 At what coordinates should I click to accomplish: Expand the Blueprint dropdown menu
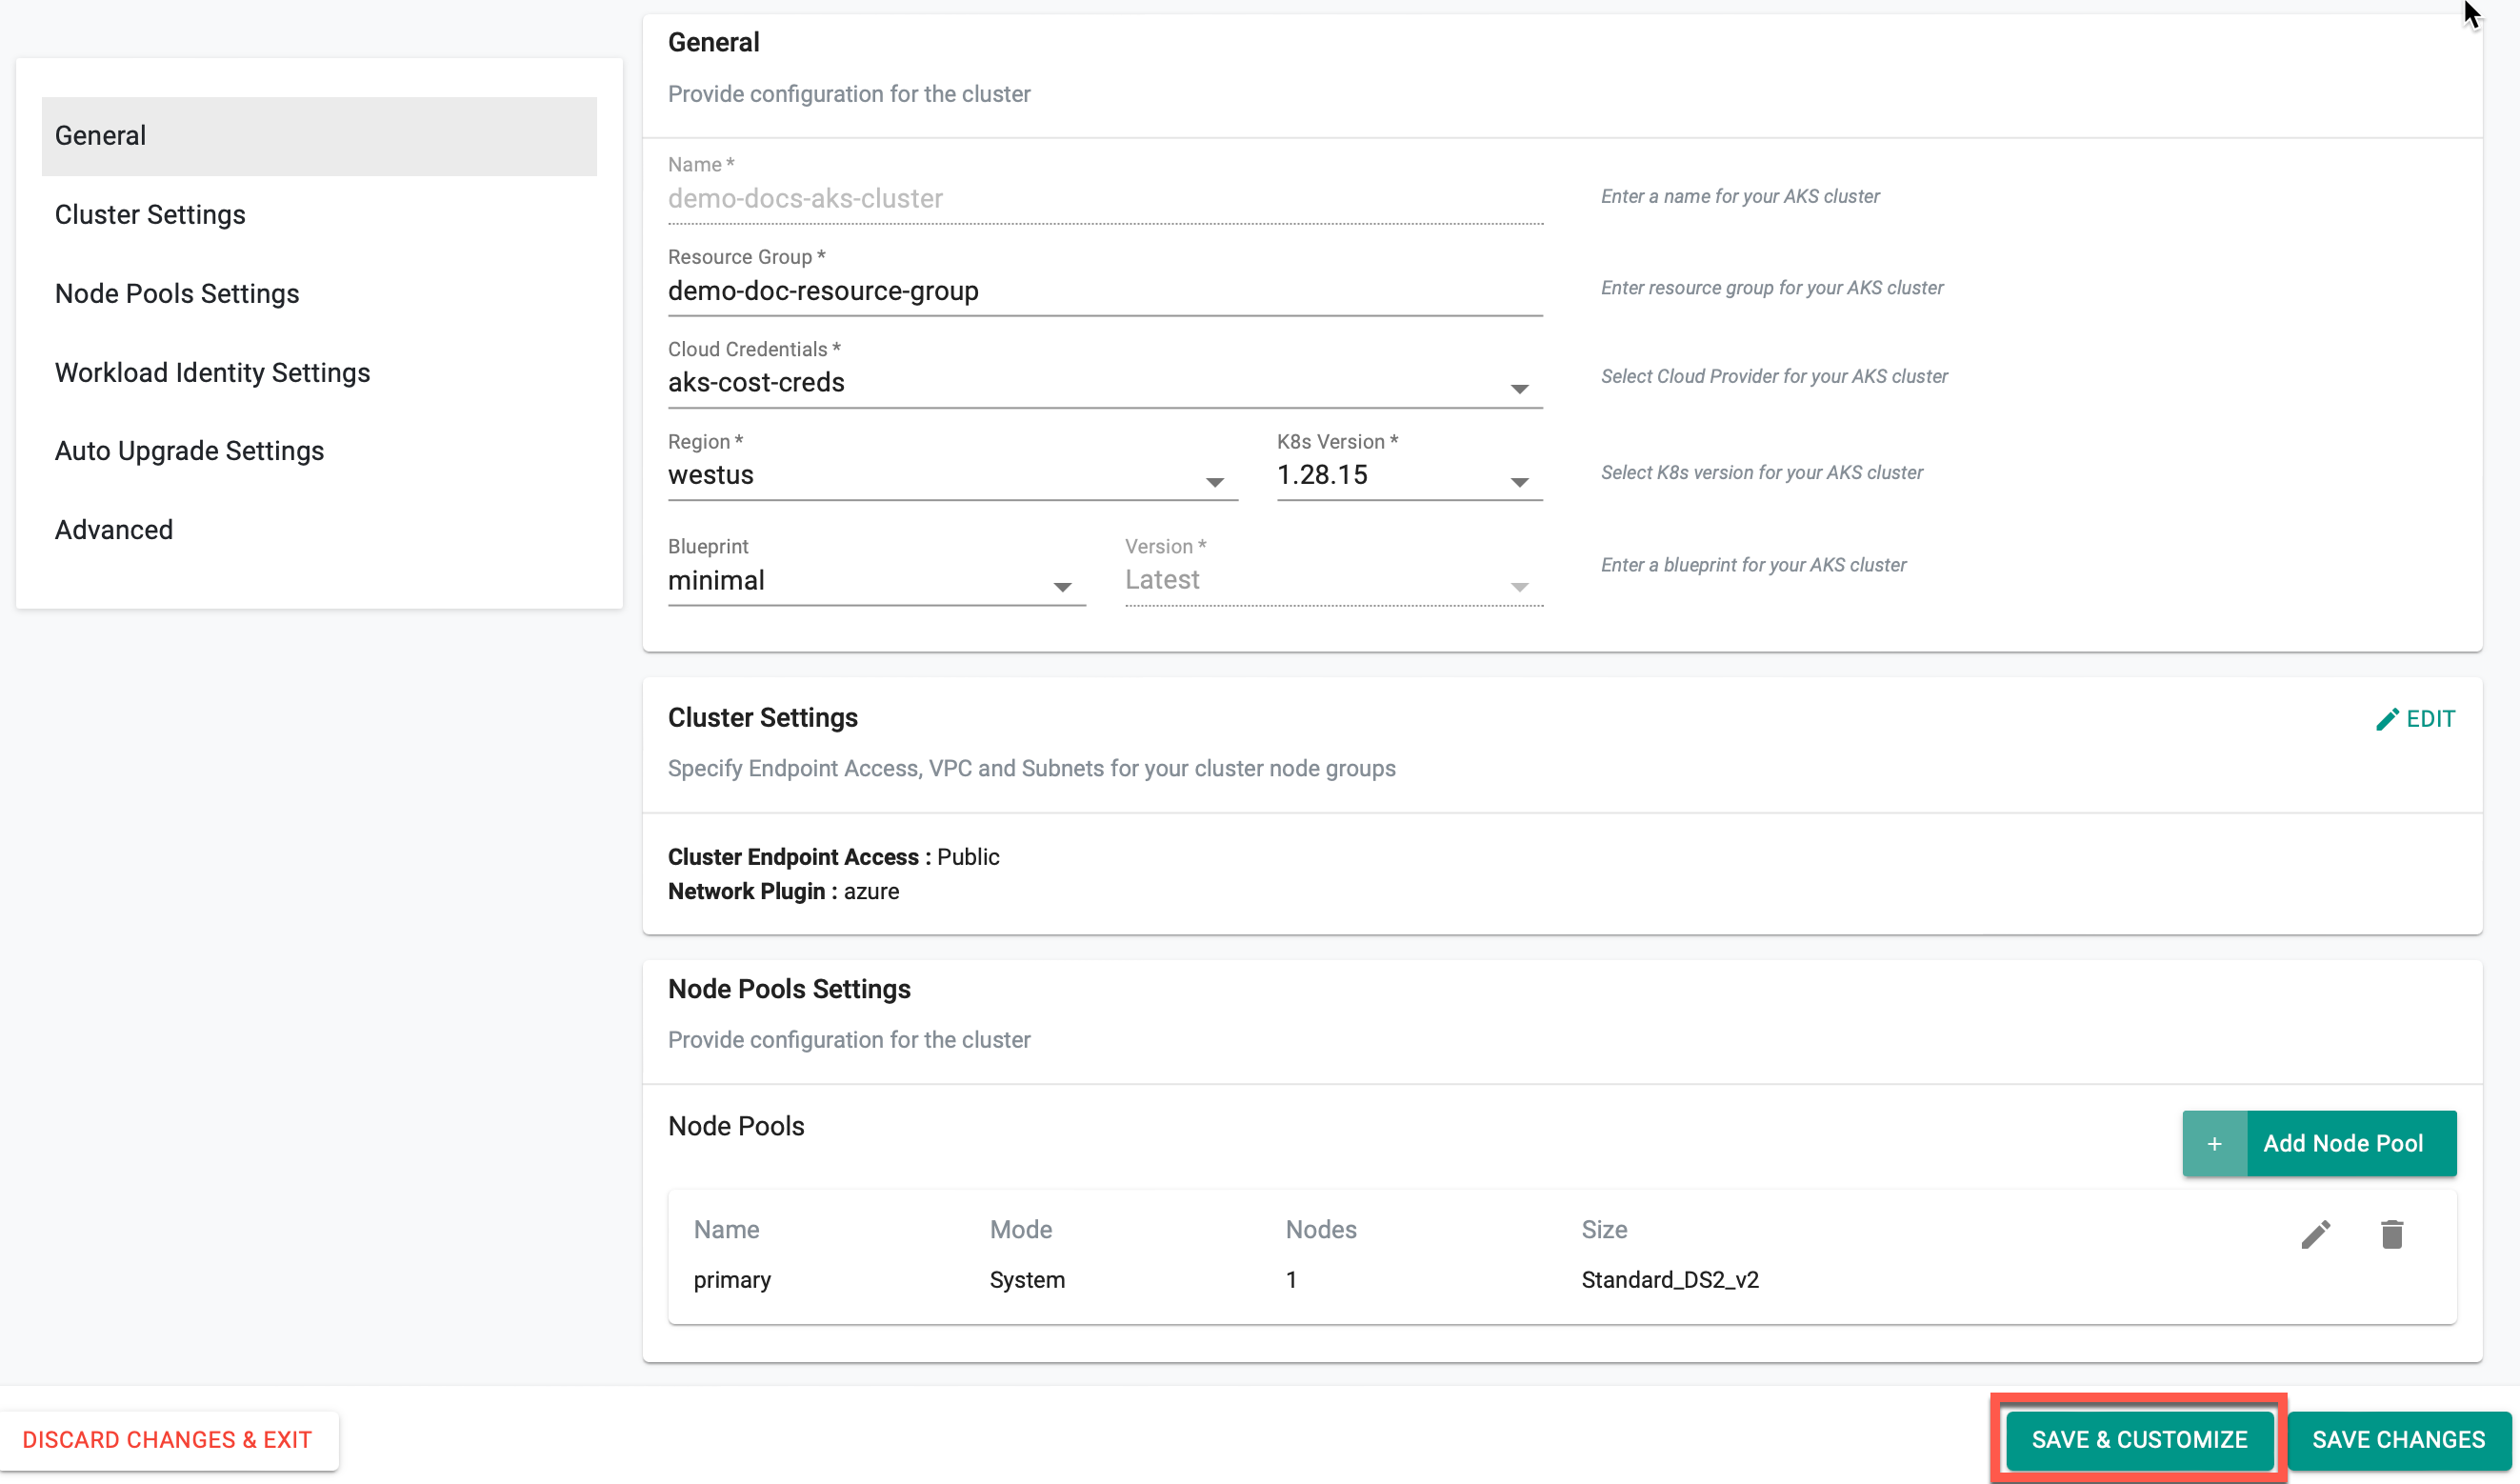pyautogui.click(x=1063, y=581)
